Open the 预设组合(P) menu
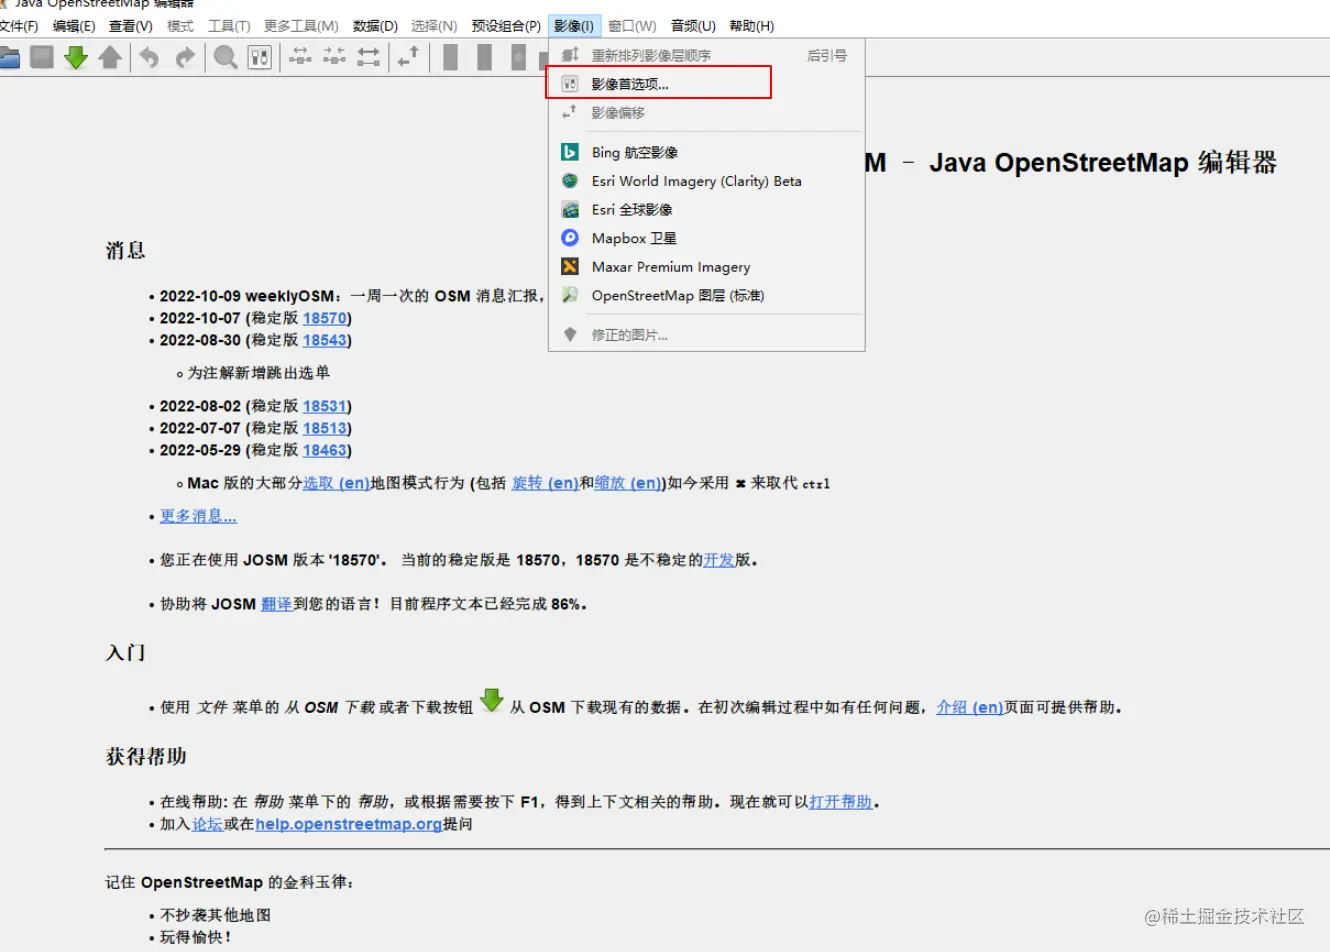 point(506,26)
